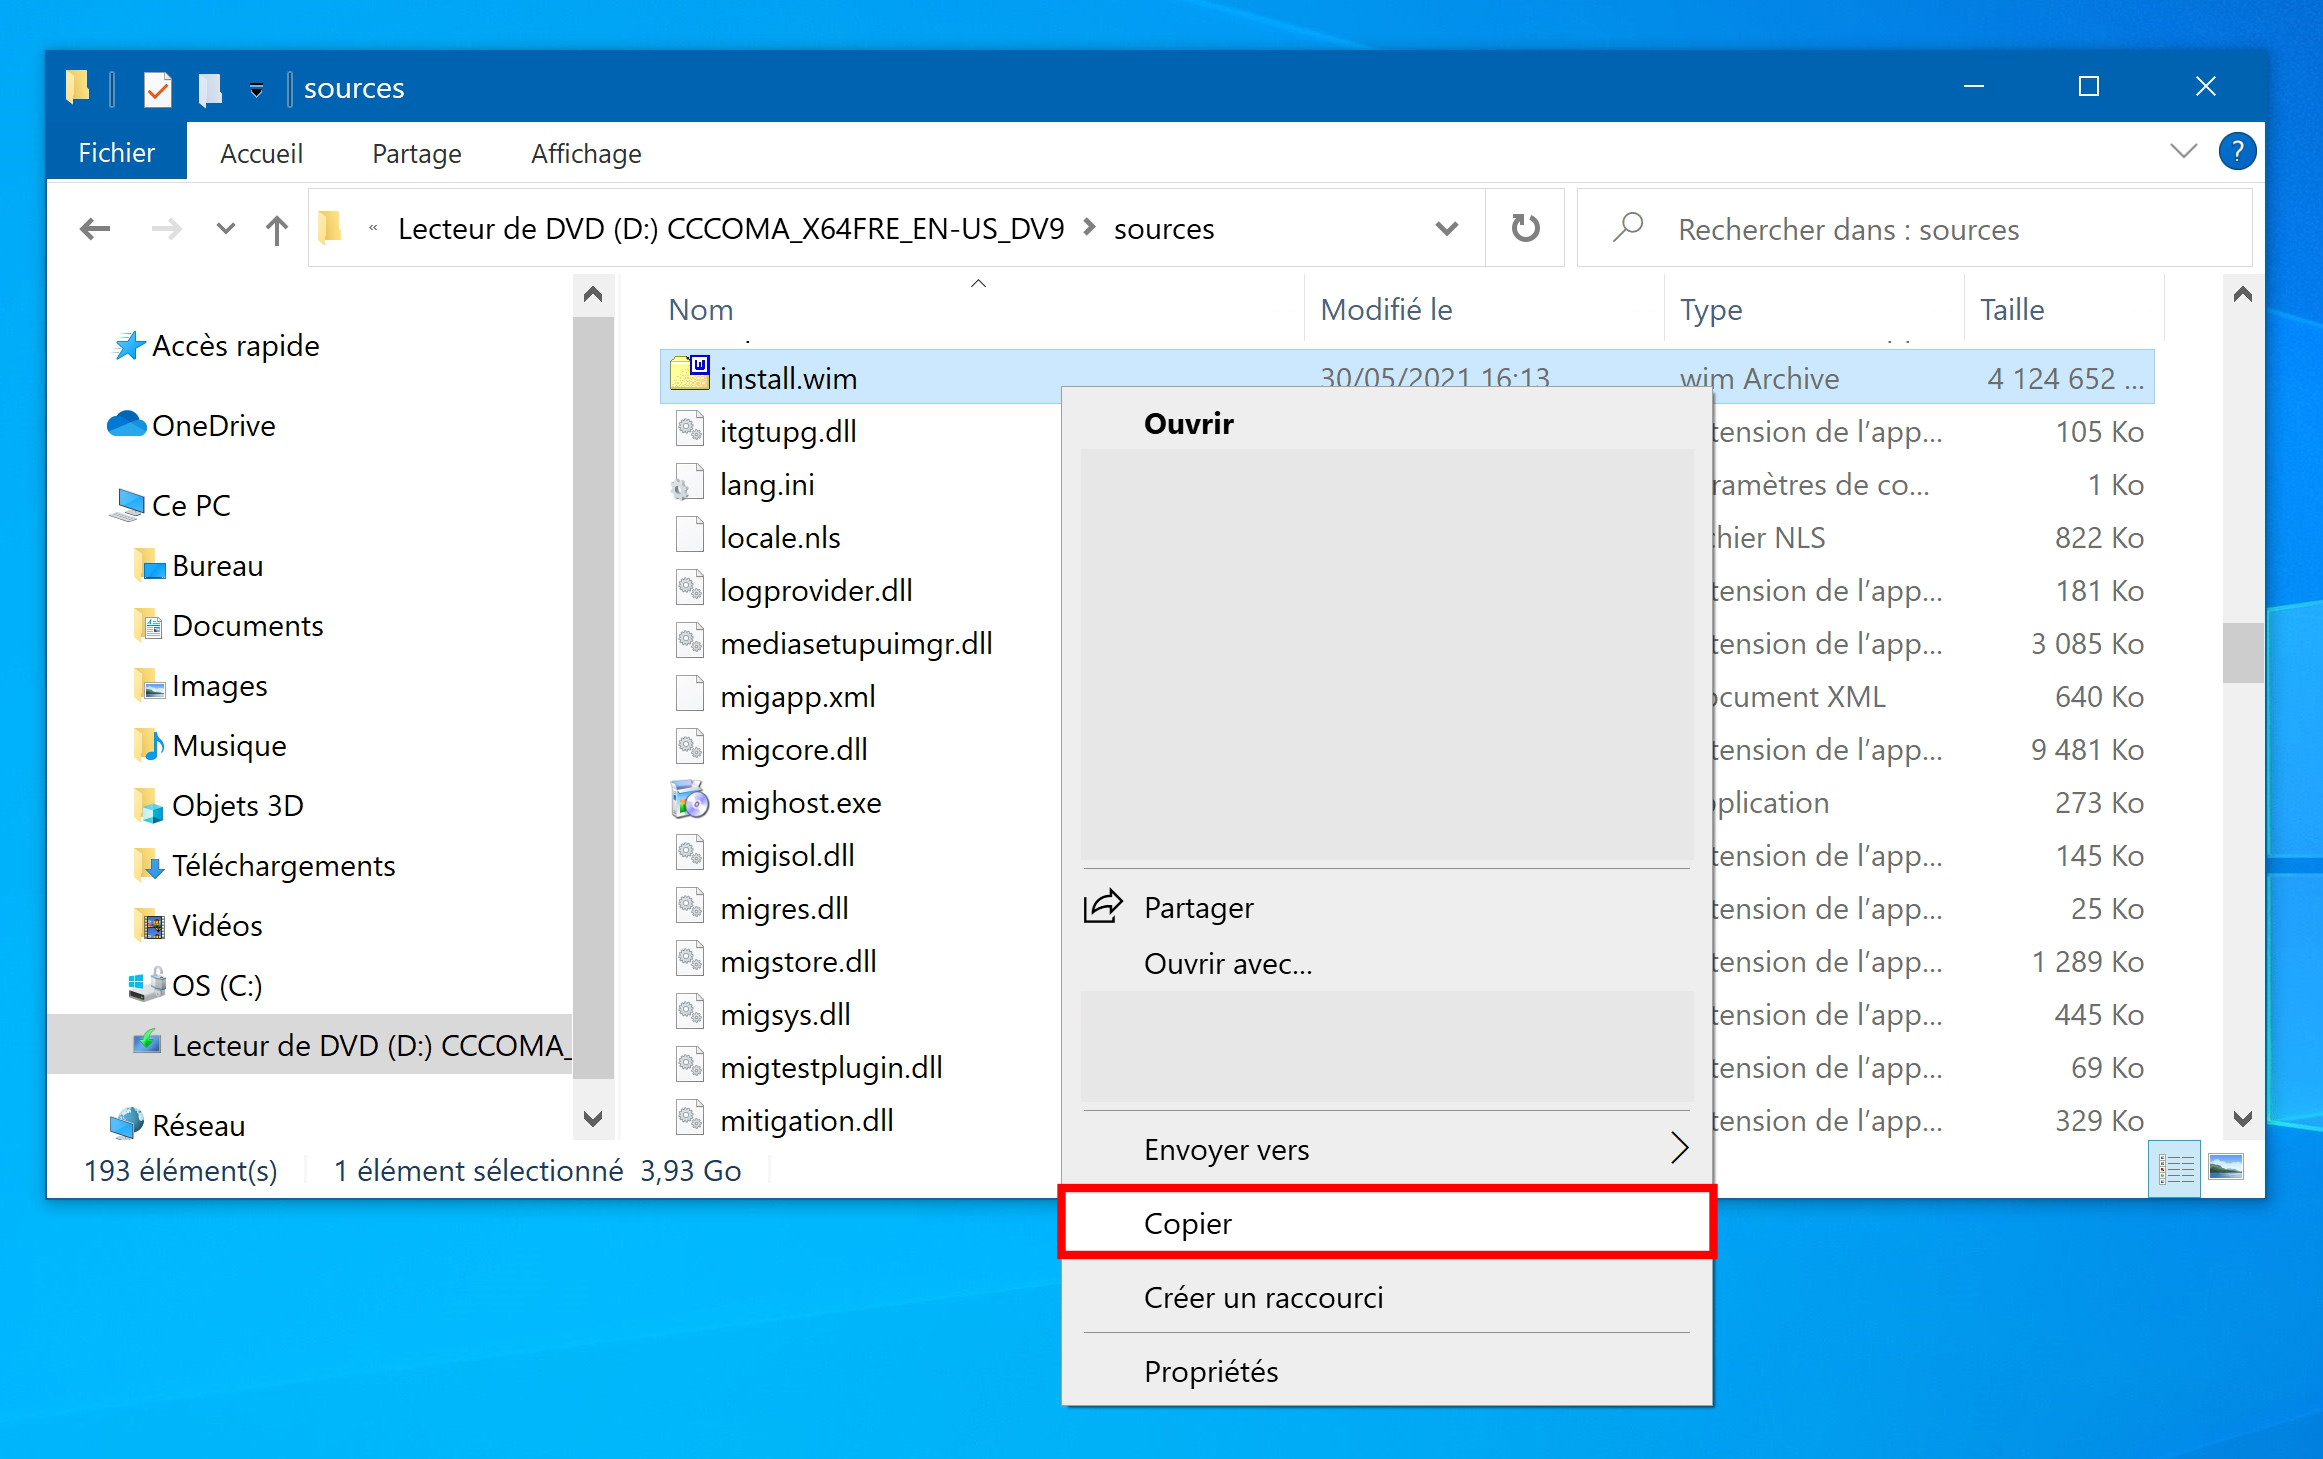The image size is (2323, 1459).
Task: Open Vidéos folder in navigation pane
Action: pyautogui.click(x=199, y=926)
